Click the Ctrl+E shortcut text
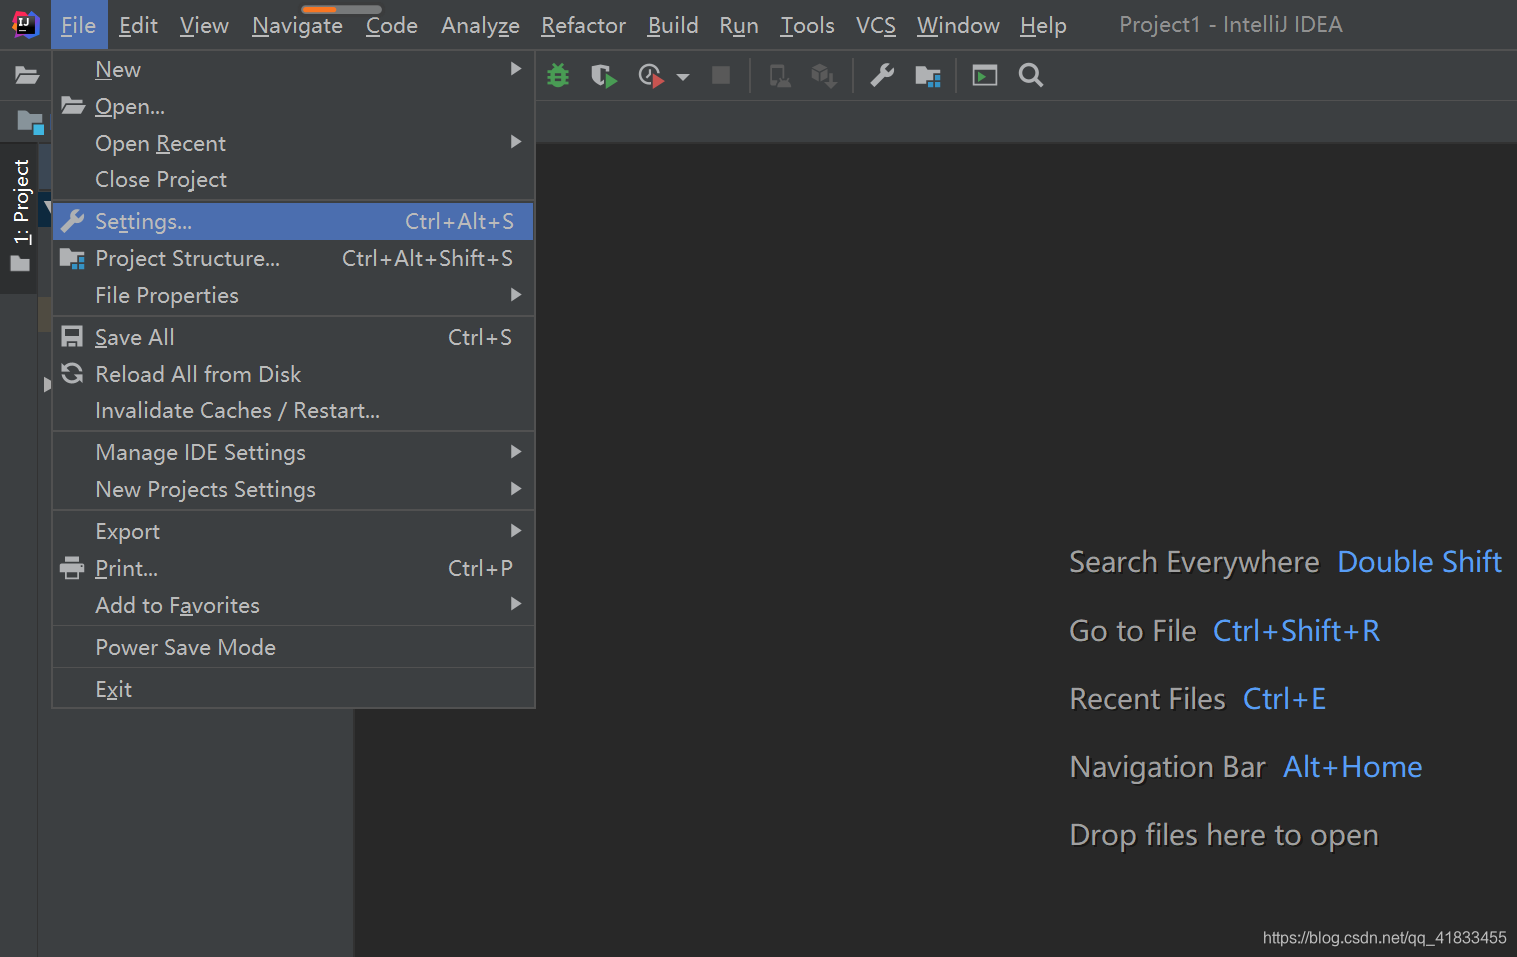Screen dimensions: 1517x957 pyautogui.click(x=1284, y=699)
